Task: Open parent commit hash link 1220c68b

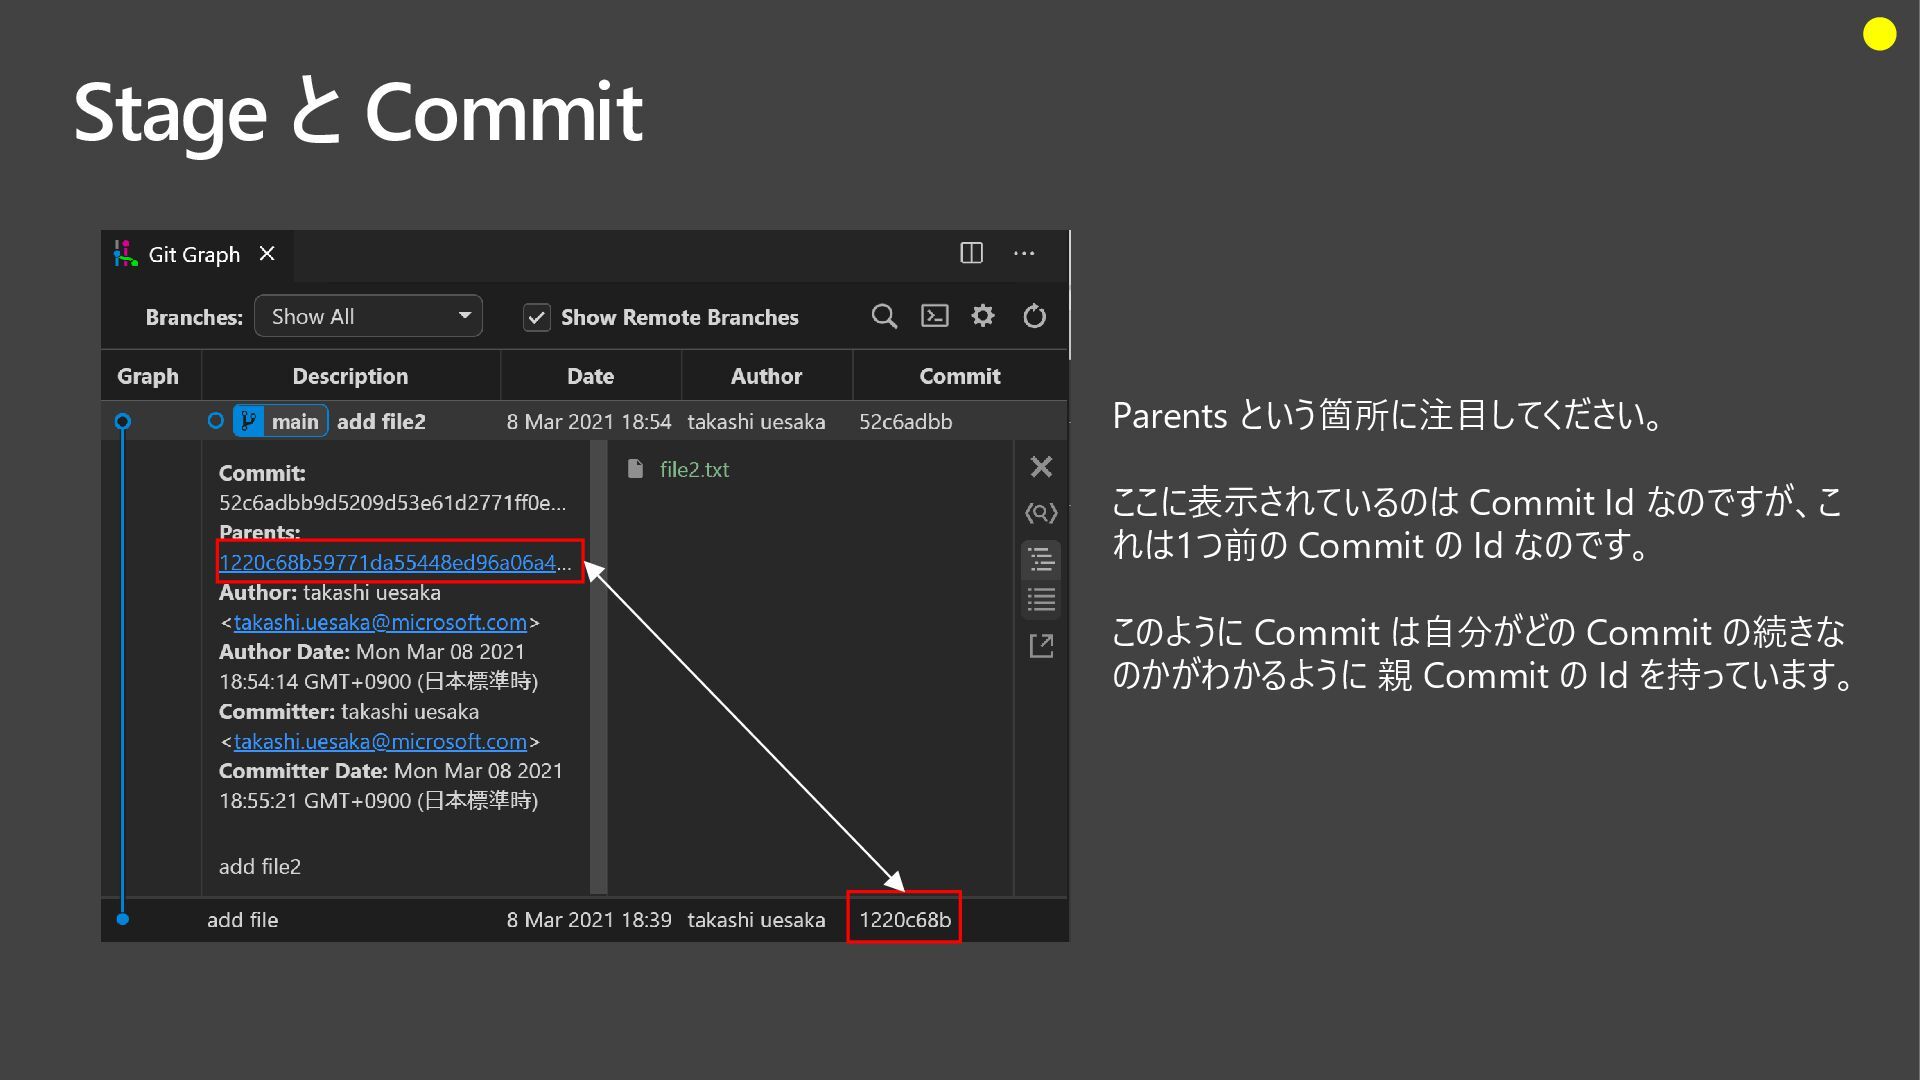Action: 387,562
